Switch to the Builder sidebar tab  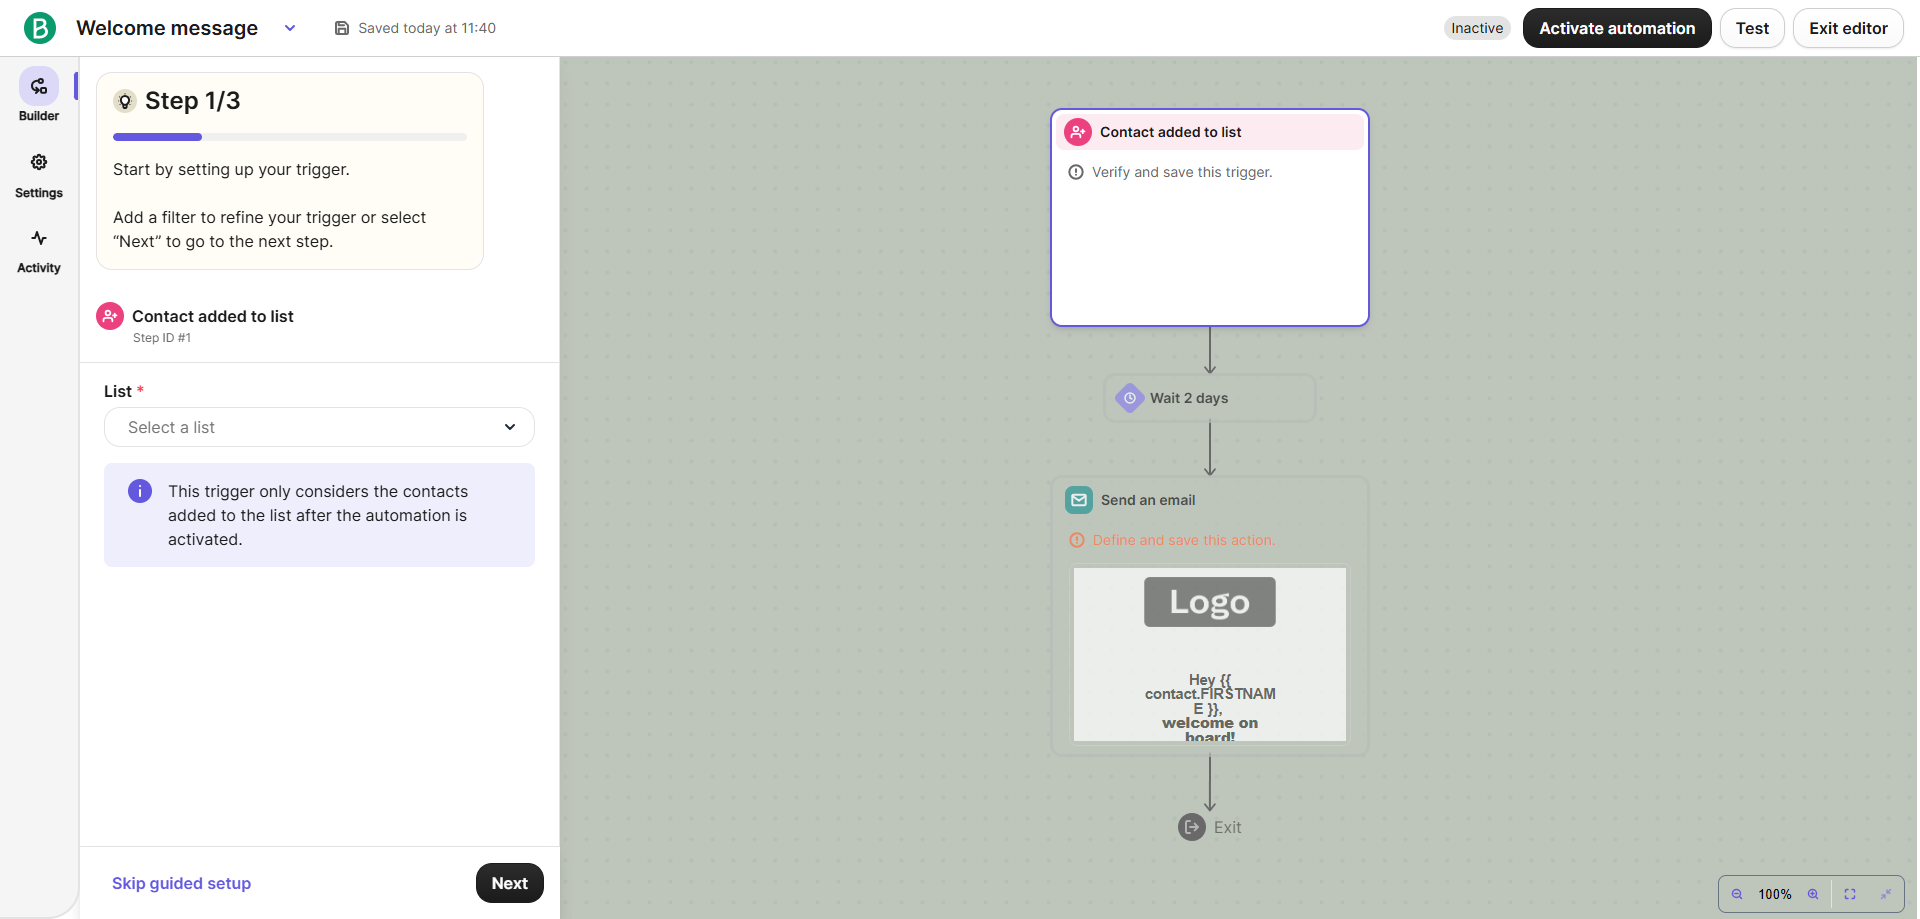[x=39, y=96]
